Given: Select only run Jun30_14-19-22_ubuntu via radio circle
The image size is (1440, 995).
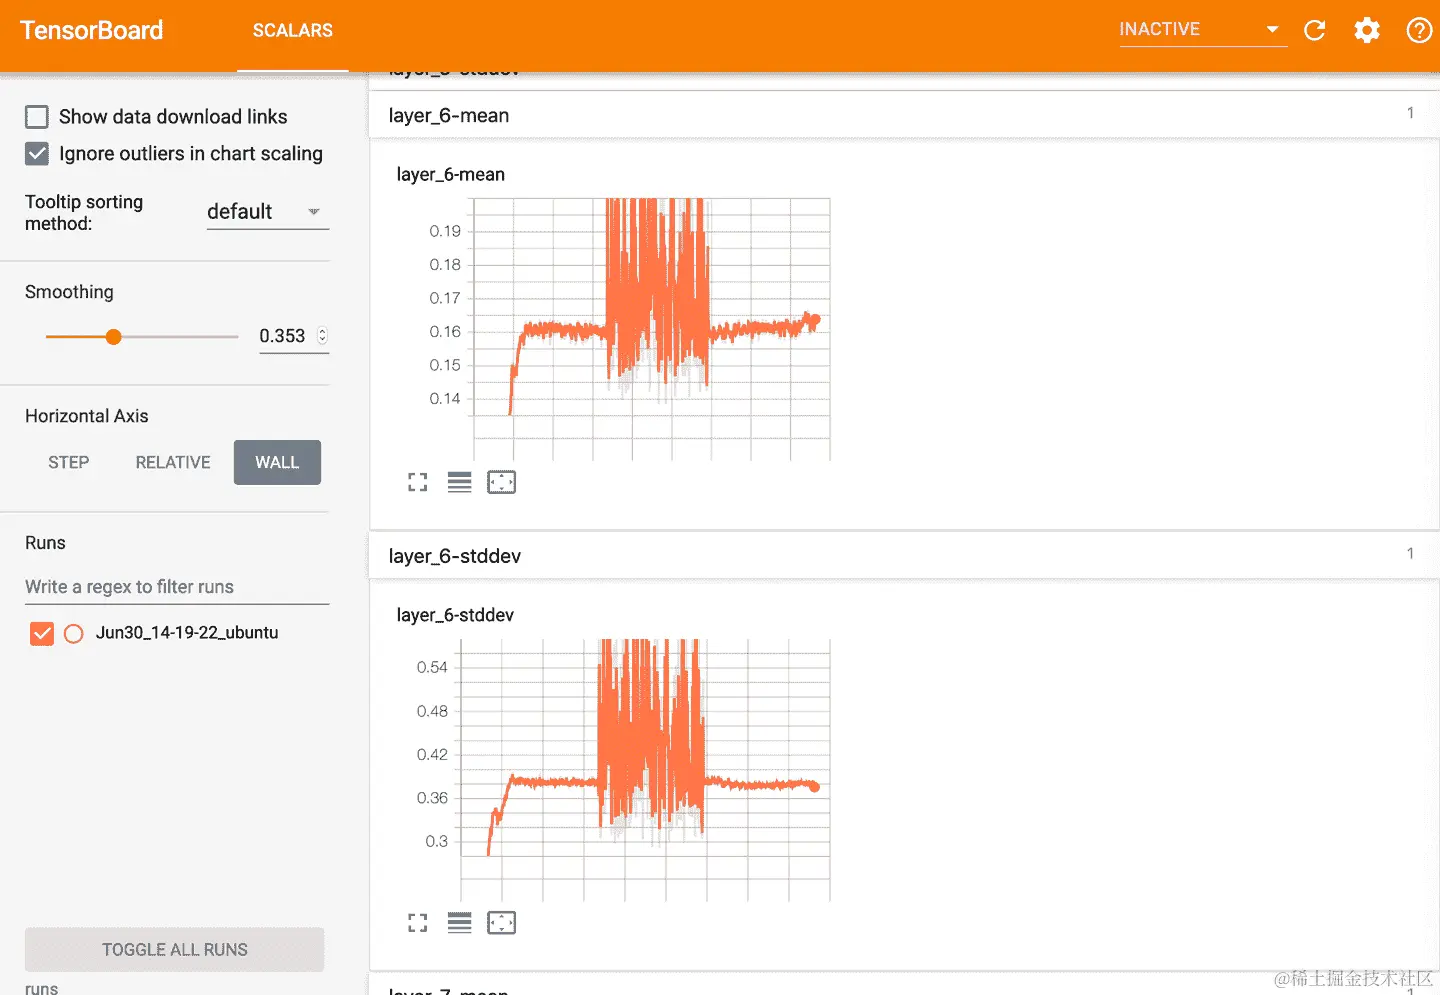Looking at the screenshot, I should coord(74,633).
